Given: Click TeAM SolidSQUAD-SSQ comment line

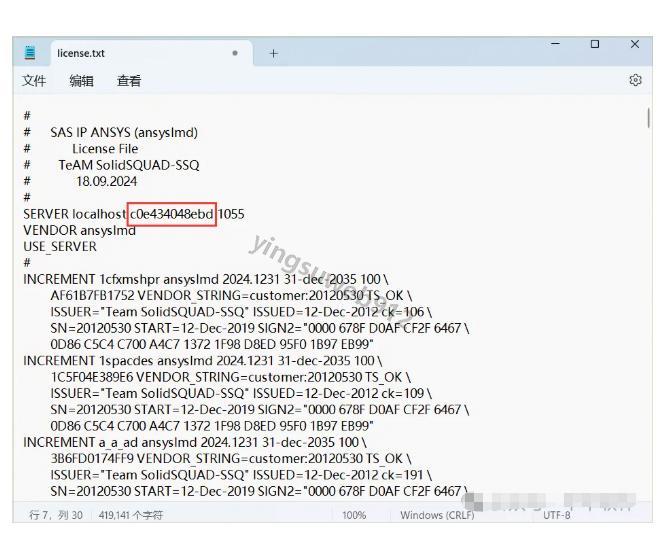Looking at the screenshot, I should pos(129,165).
